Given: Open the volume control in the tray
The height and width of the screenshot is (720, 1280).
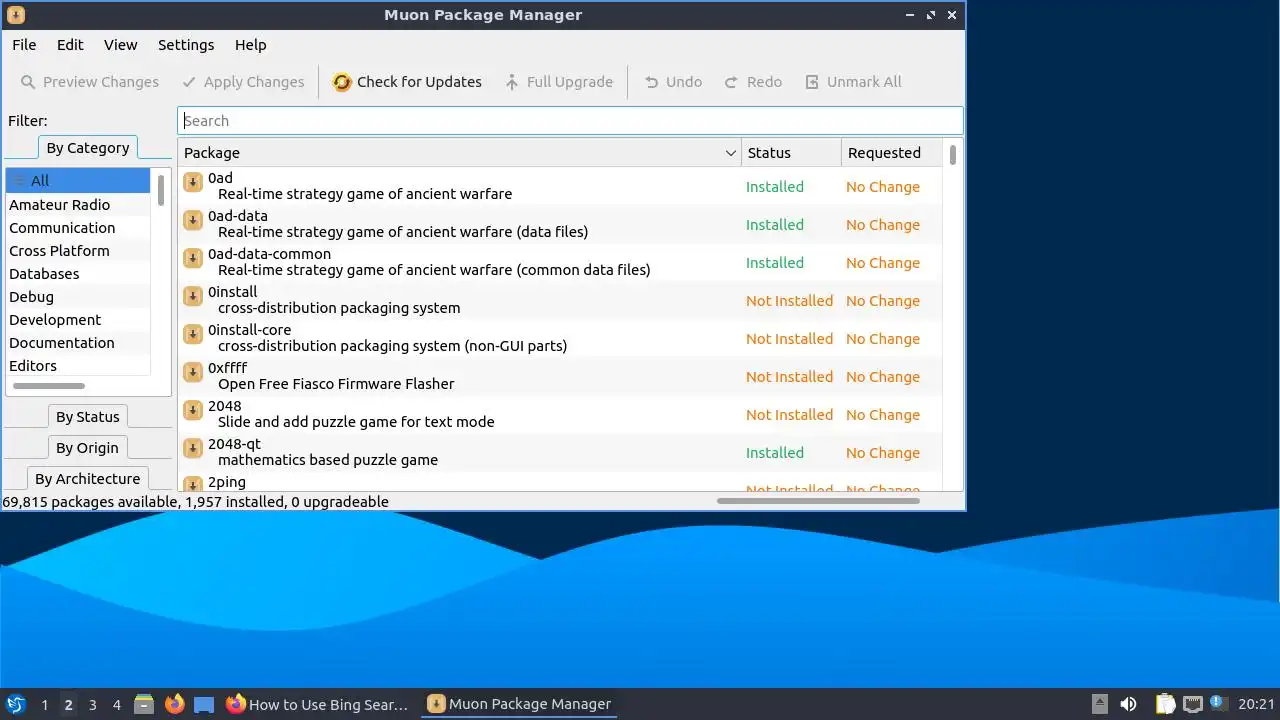Looking at the screenshot, I should point(1128,704).
